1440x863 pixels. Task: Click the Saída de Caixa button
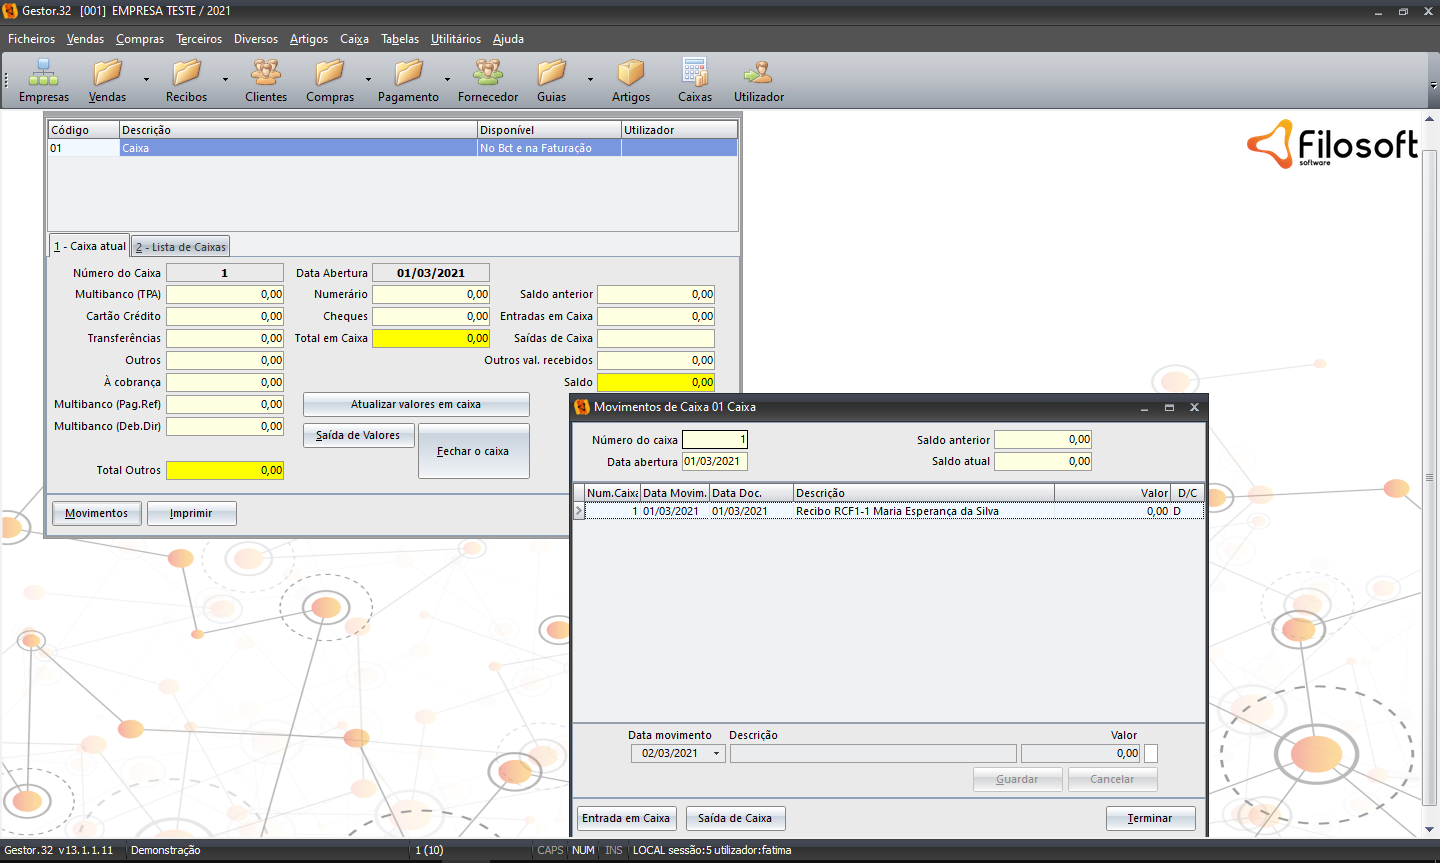[x=735, y=818]
